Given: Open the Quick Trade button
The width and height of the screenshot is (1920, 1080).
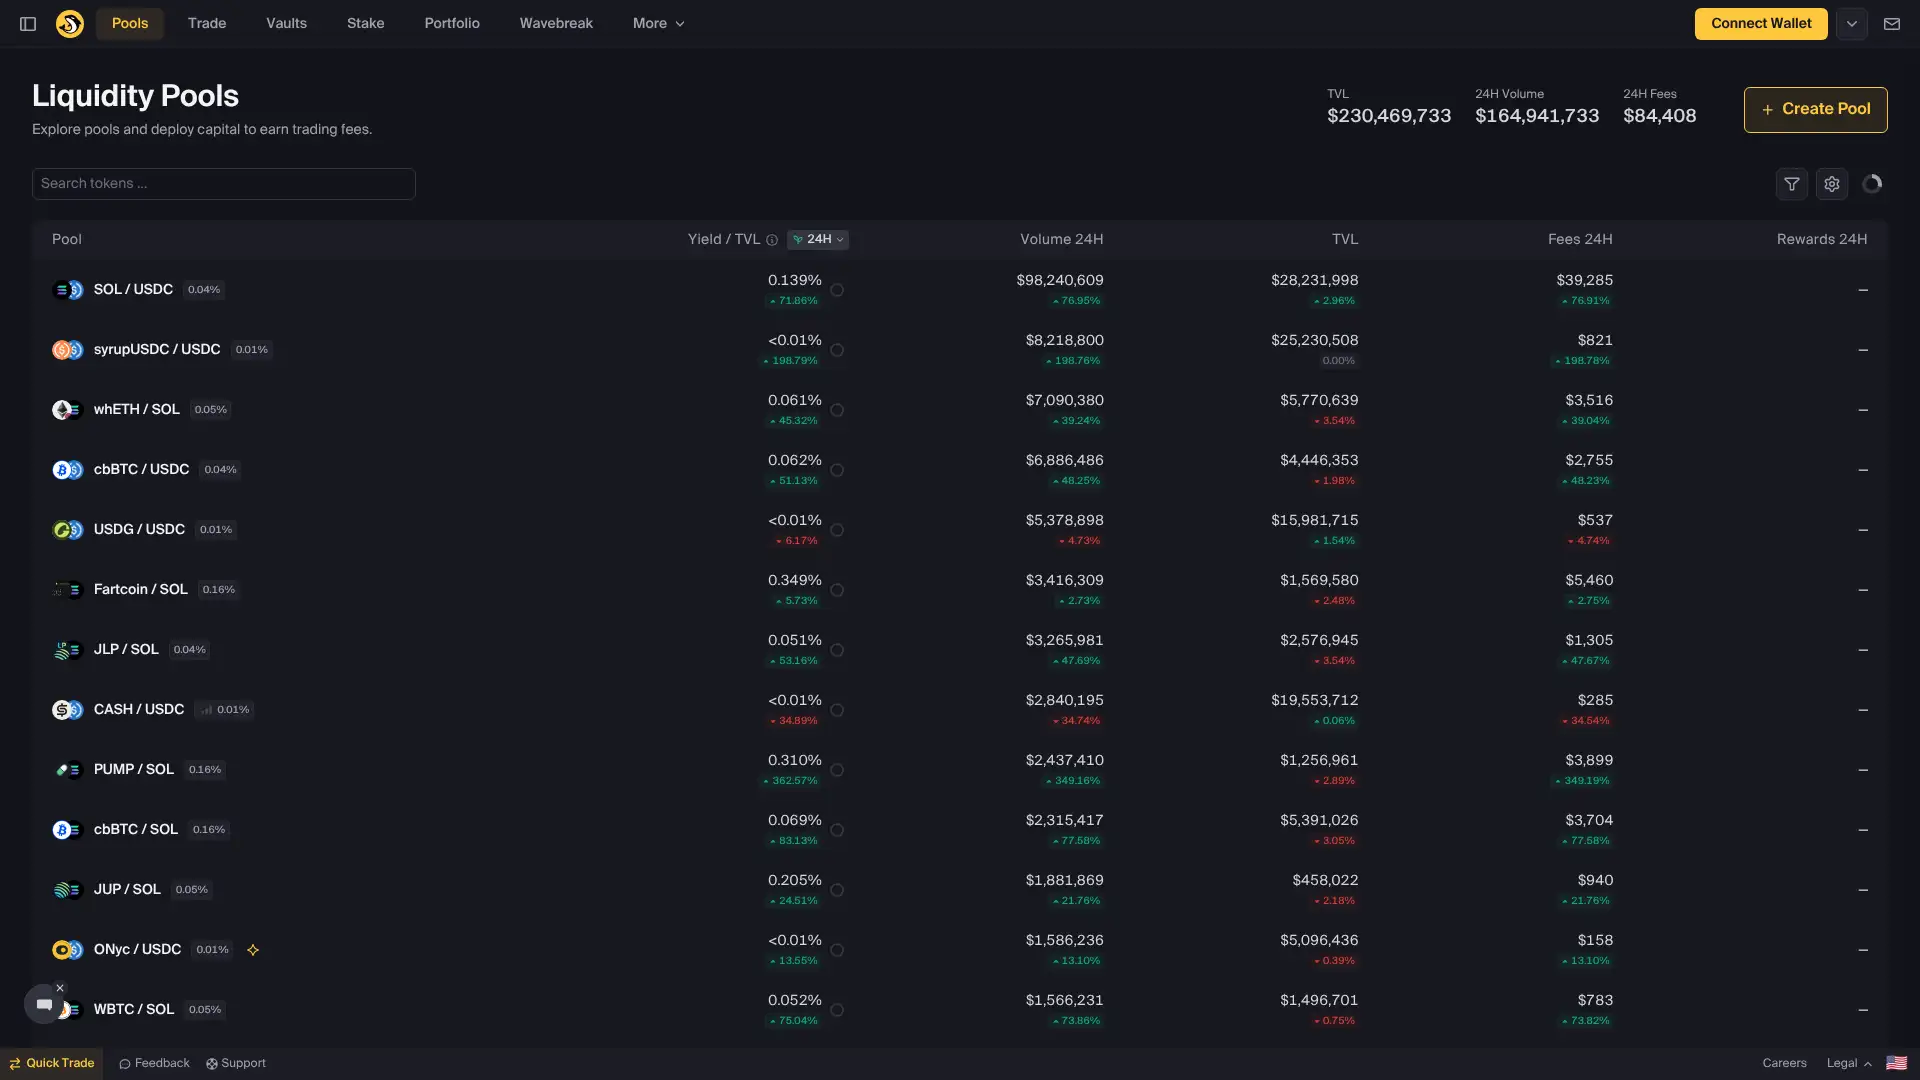Looking at the screenshot, I should click(x=52, y=1063).
